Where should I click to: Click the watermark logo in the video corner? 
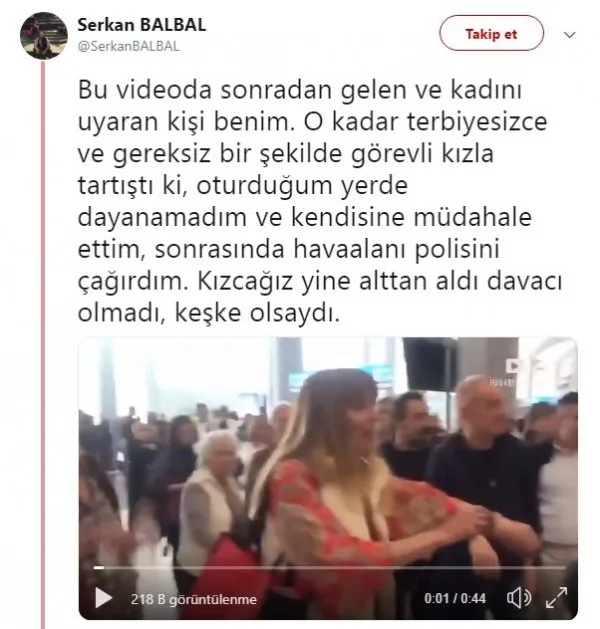click(513, 366)
